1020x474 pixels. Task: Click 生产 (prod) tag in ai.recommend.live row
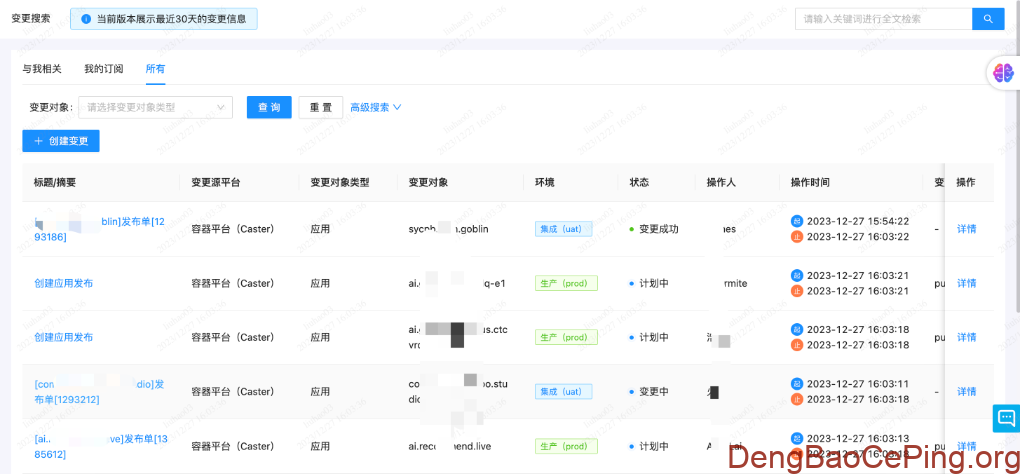(x=566, y=447)
